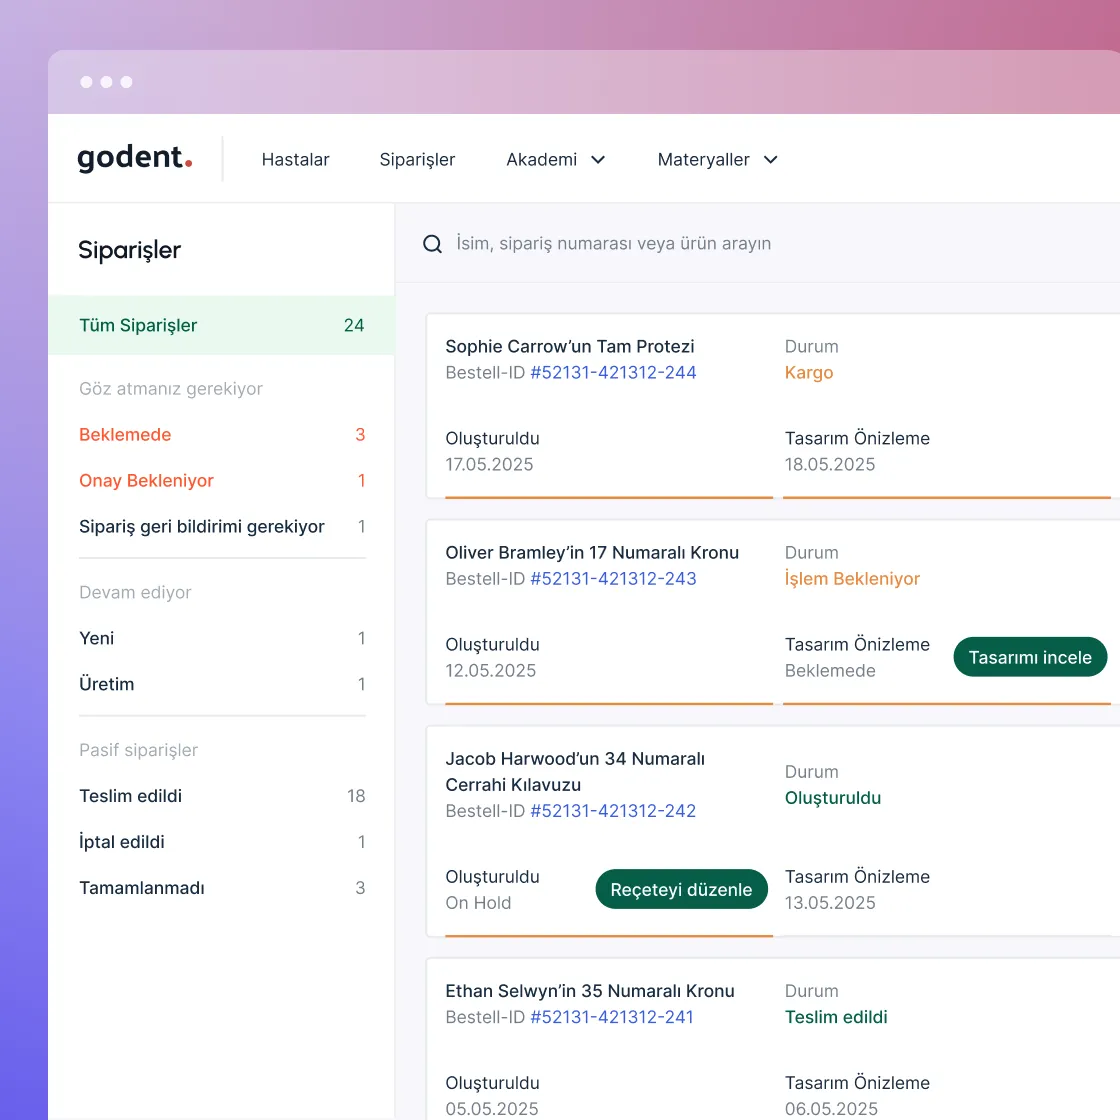Filter orders by Onay Bekleniyor

click(221, 480)
